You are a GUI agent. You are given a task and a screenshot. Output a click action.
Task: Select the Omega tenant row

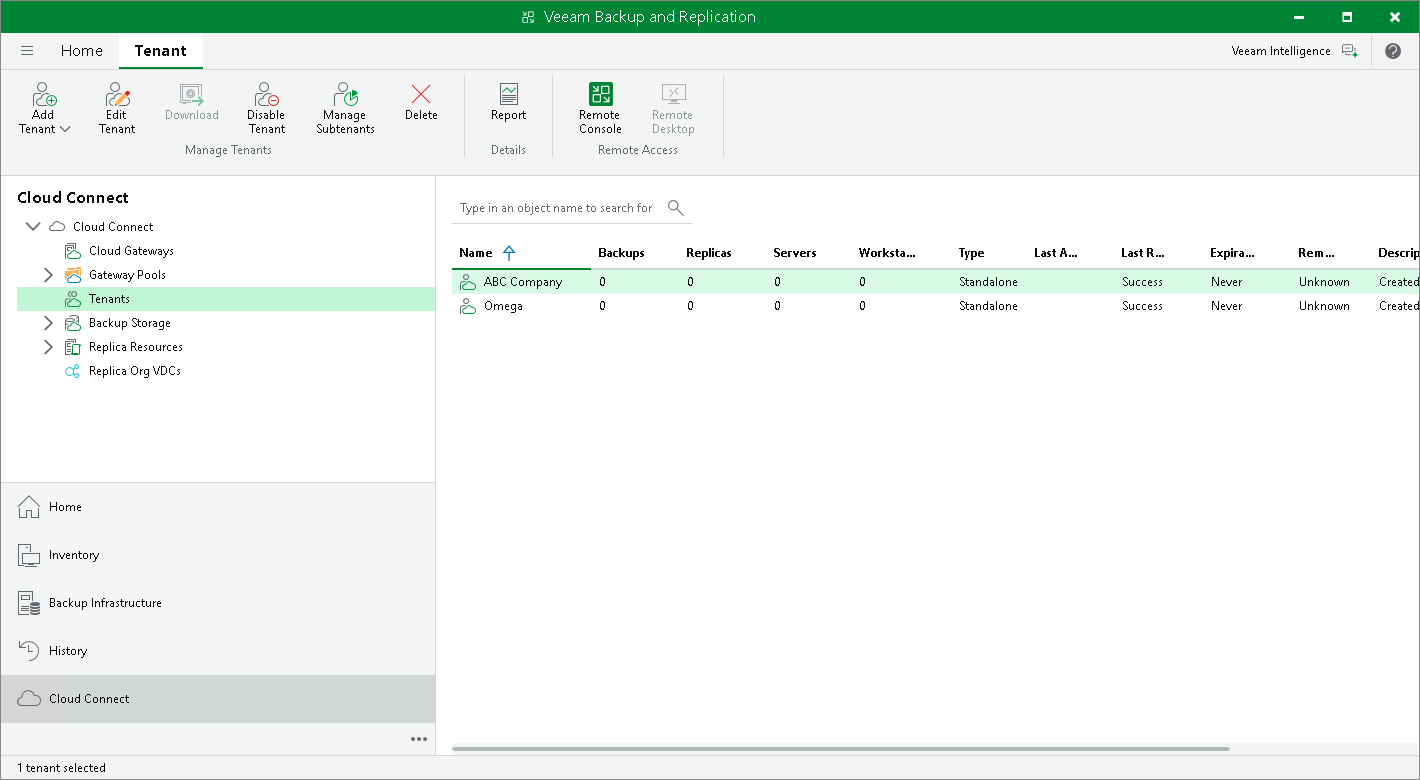point(936,306)
